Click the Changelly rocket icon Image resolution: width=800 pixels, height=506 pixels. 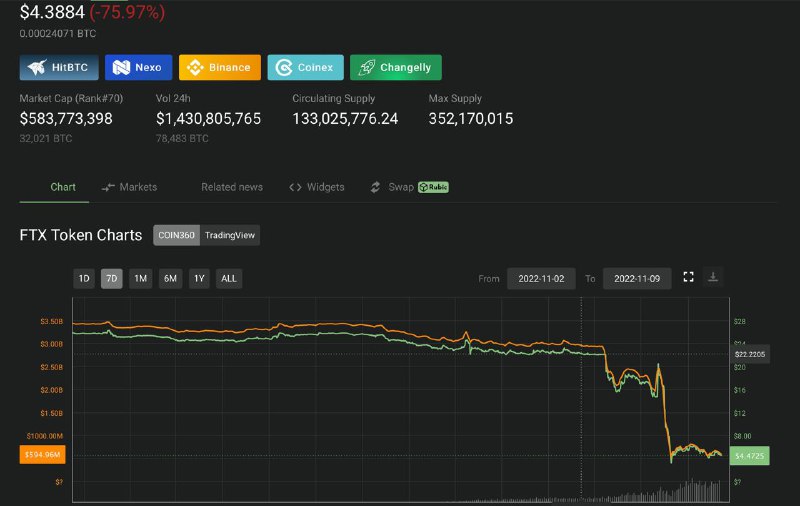(x=367, y=67)
